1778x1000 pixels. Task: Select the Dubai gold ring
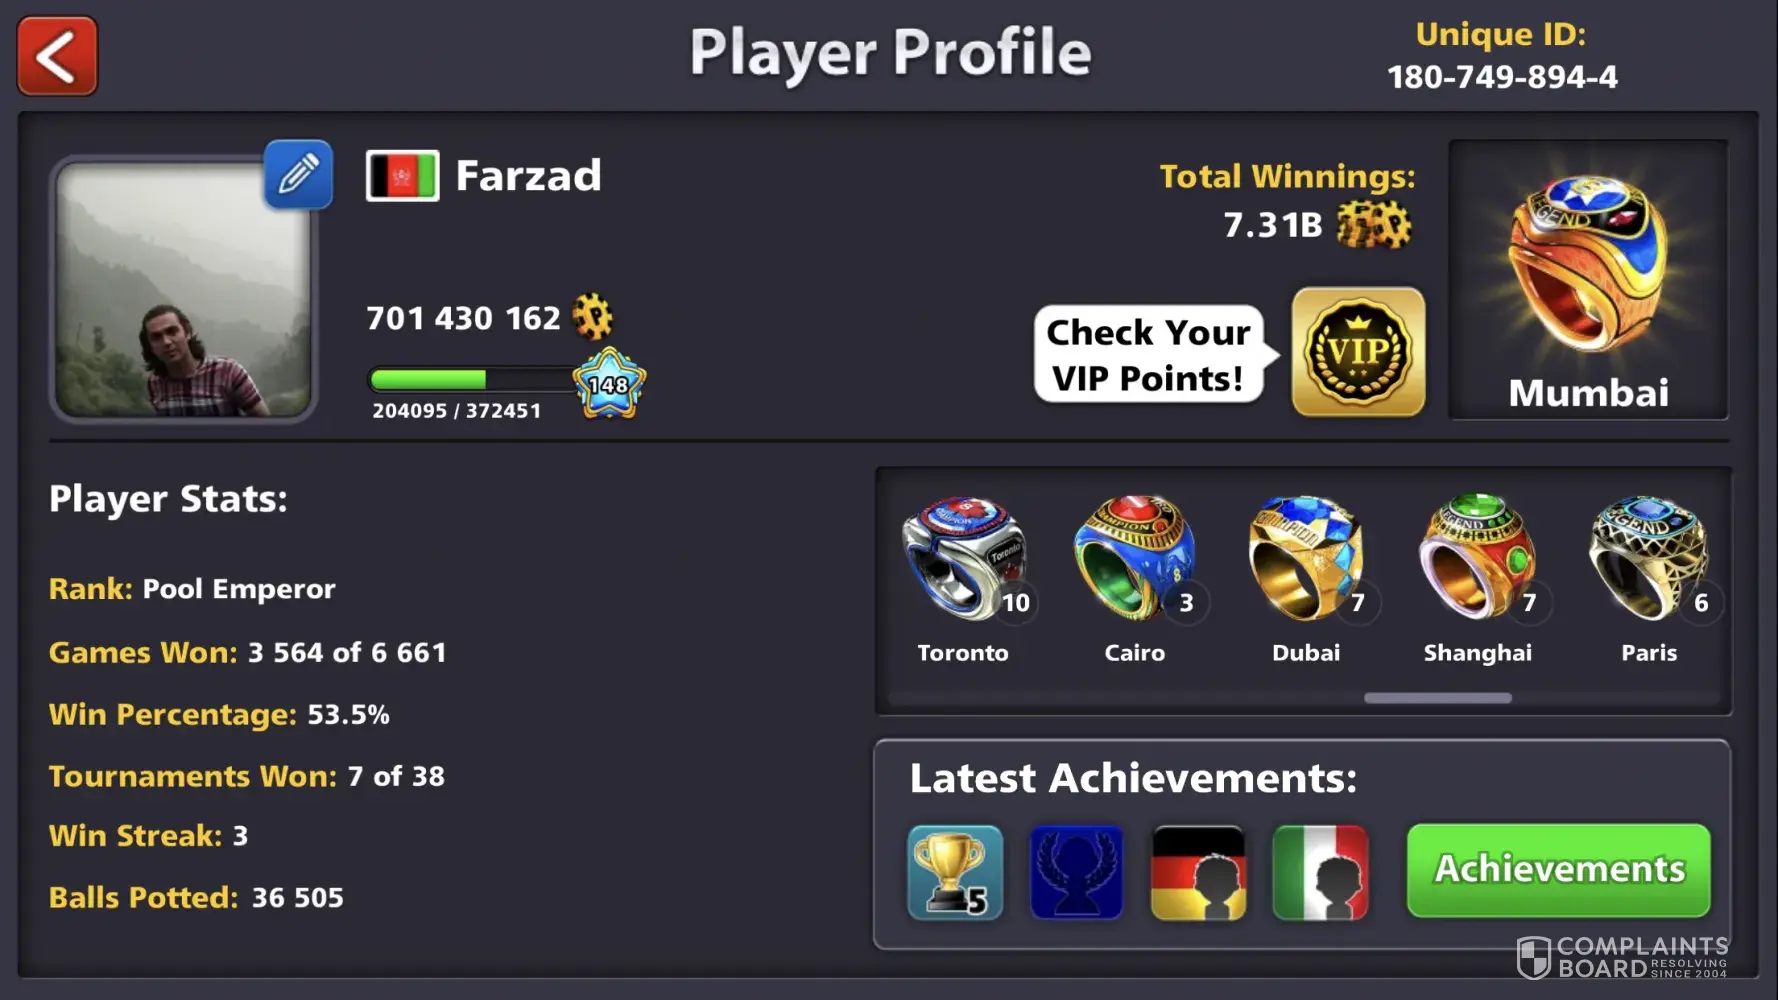[x=1306, y=558]
